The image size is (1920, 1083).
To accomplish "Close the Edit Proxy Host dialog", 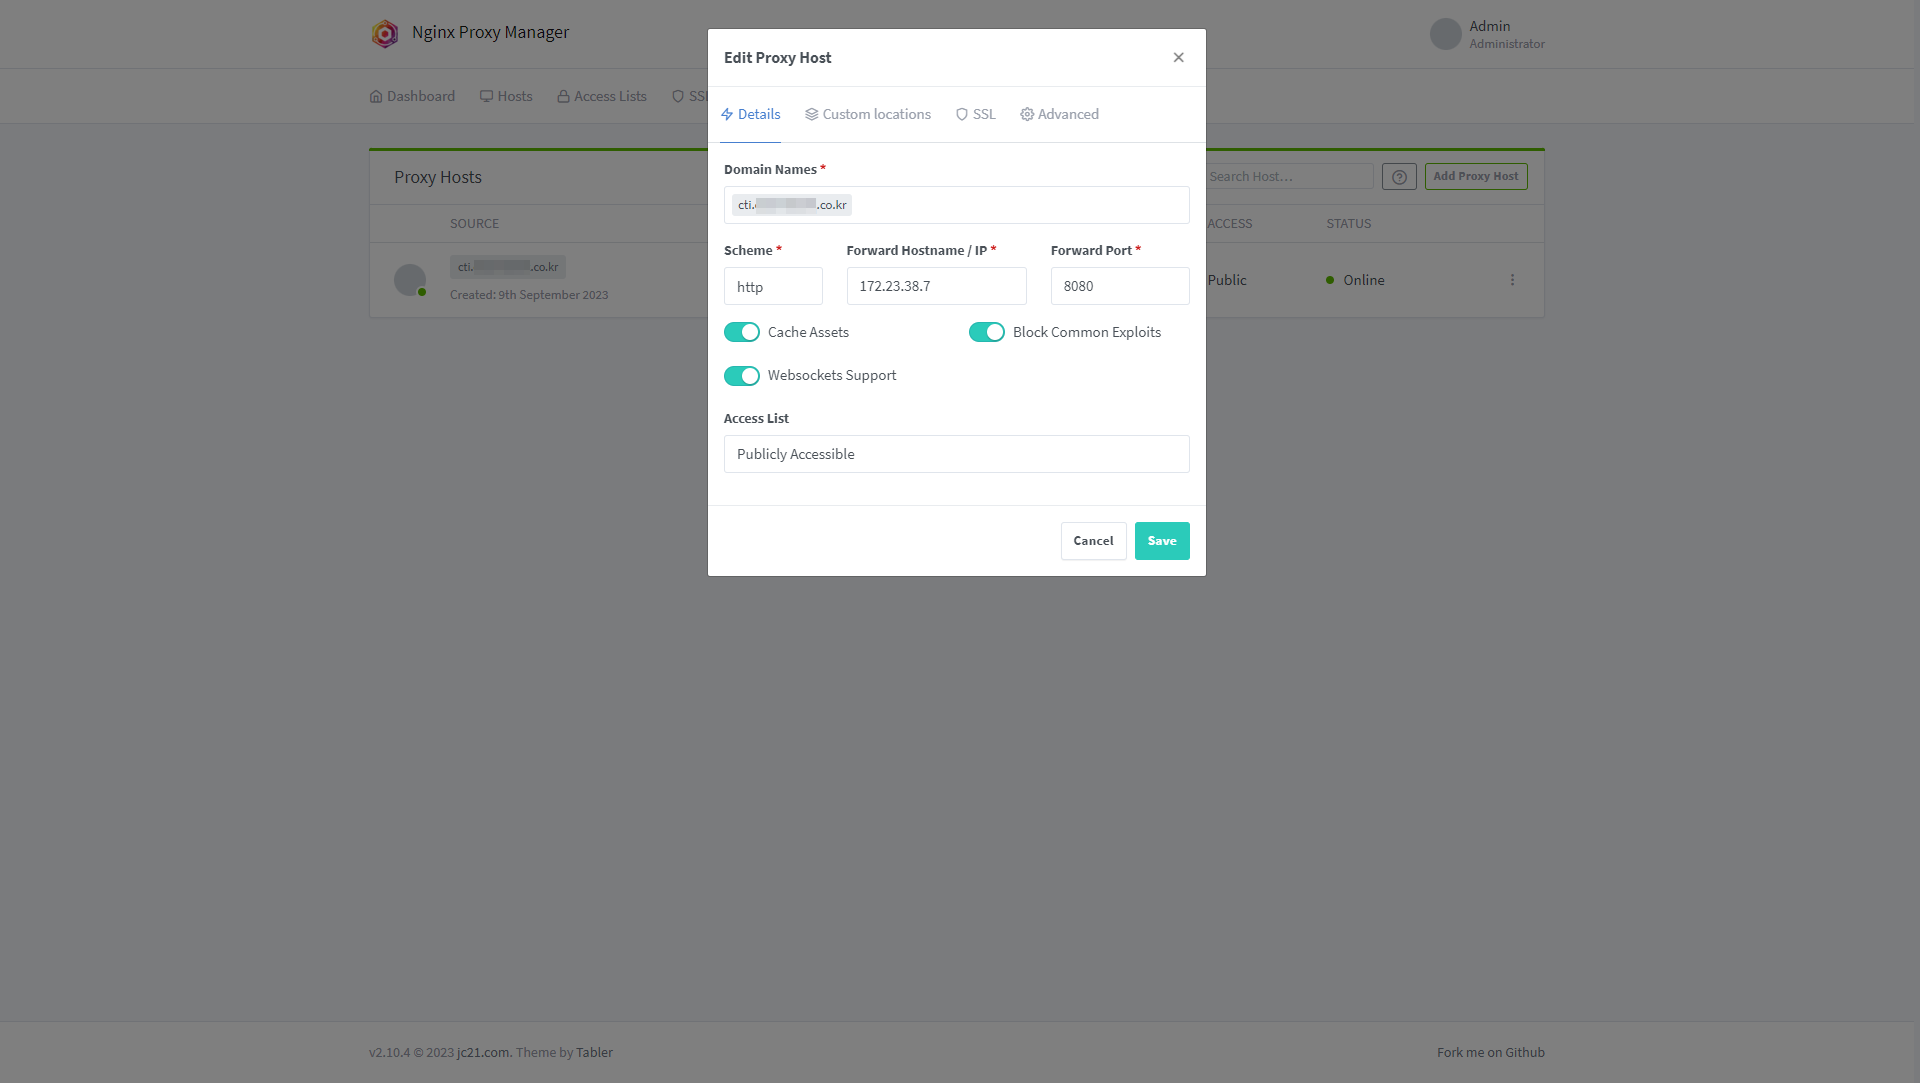I will click(x=1178, y=58).
